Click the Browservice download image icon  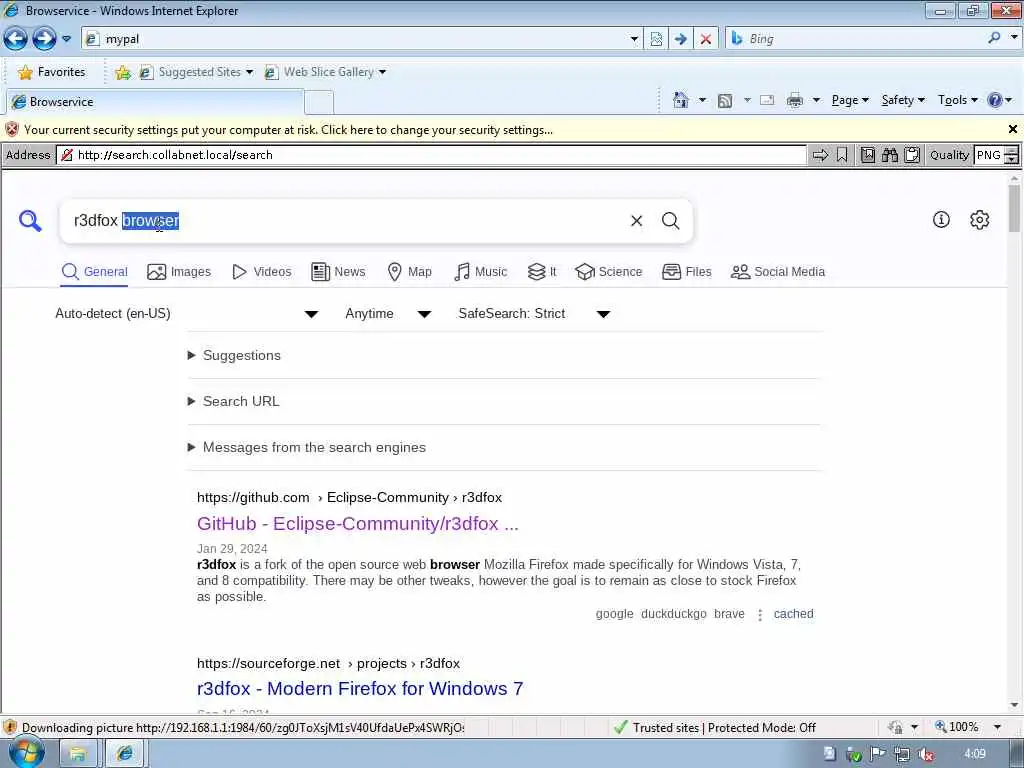(867, 155)
